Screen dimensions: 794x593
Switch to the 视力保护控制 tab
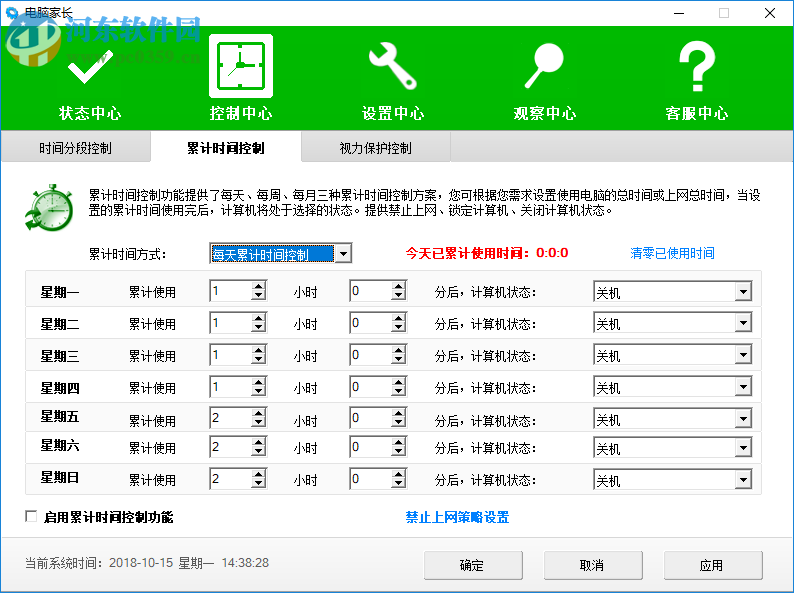[x=376, y=148]
